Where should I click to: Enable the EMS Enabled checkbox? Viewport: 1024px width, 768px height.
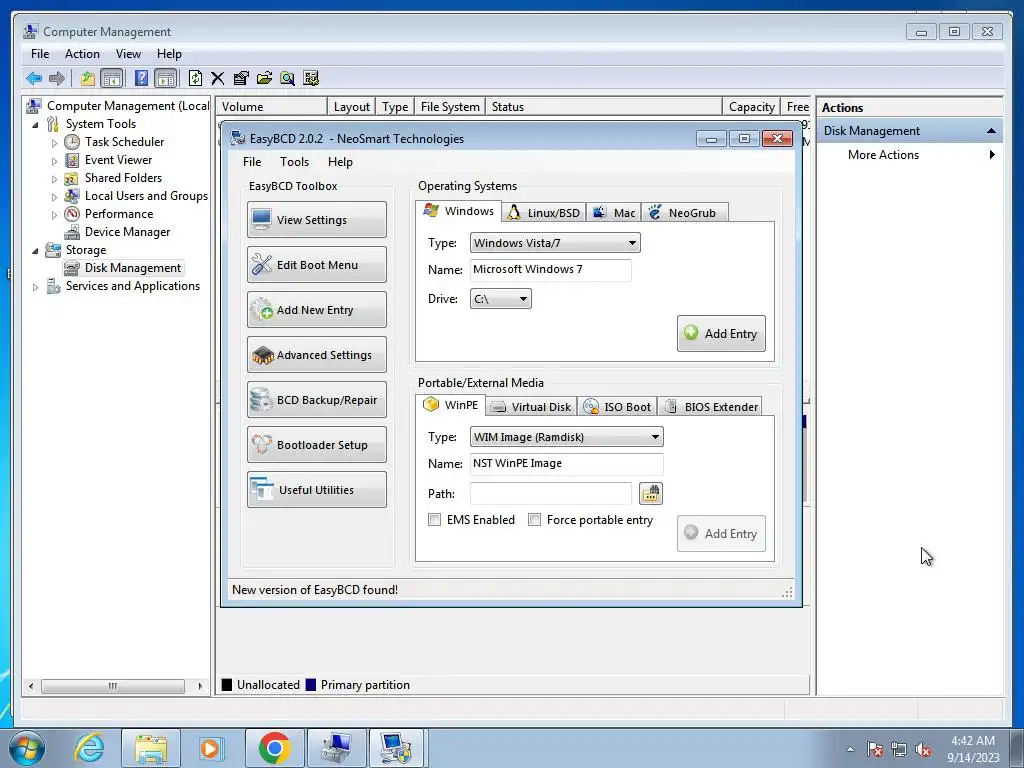point(434,520)
